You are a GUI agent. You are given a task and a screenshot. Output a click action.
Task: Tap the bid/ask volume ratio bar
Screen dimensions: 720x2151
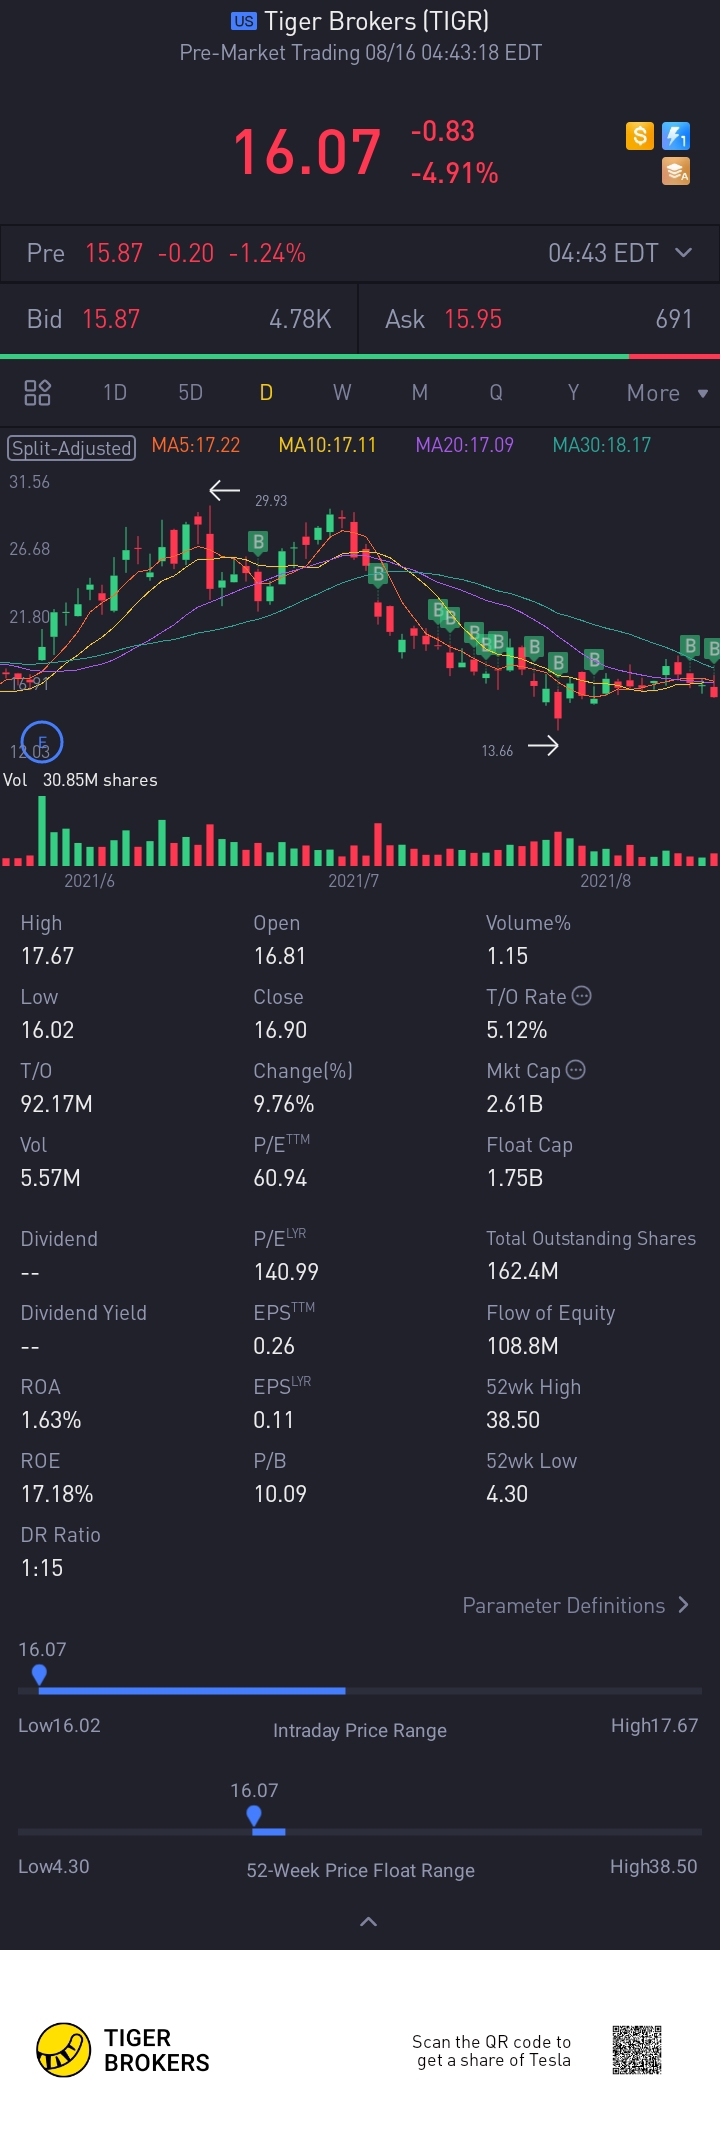(360, 356)
